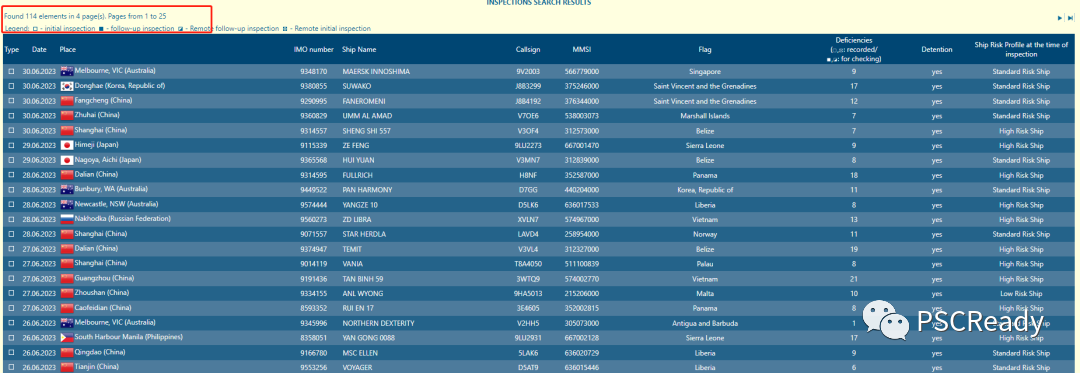Click the inspection type icon for SUWAKO row

[11, 87]
